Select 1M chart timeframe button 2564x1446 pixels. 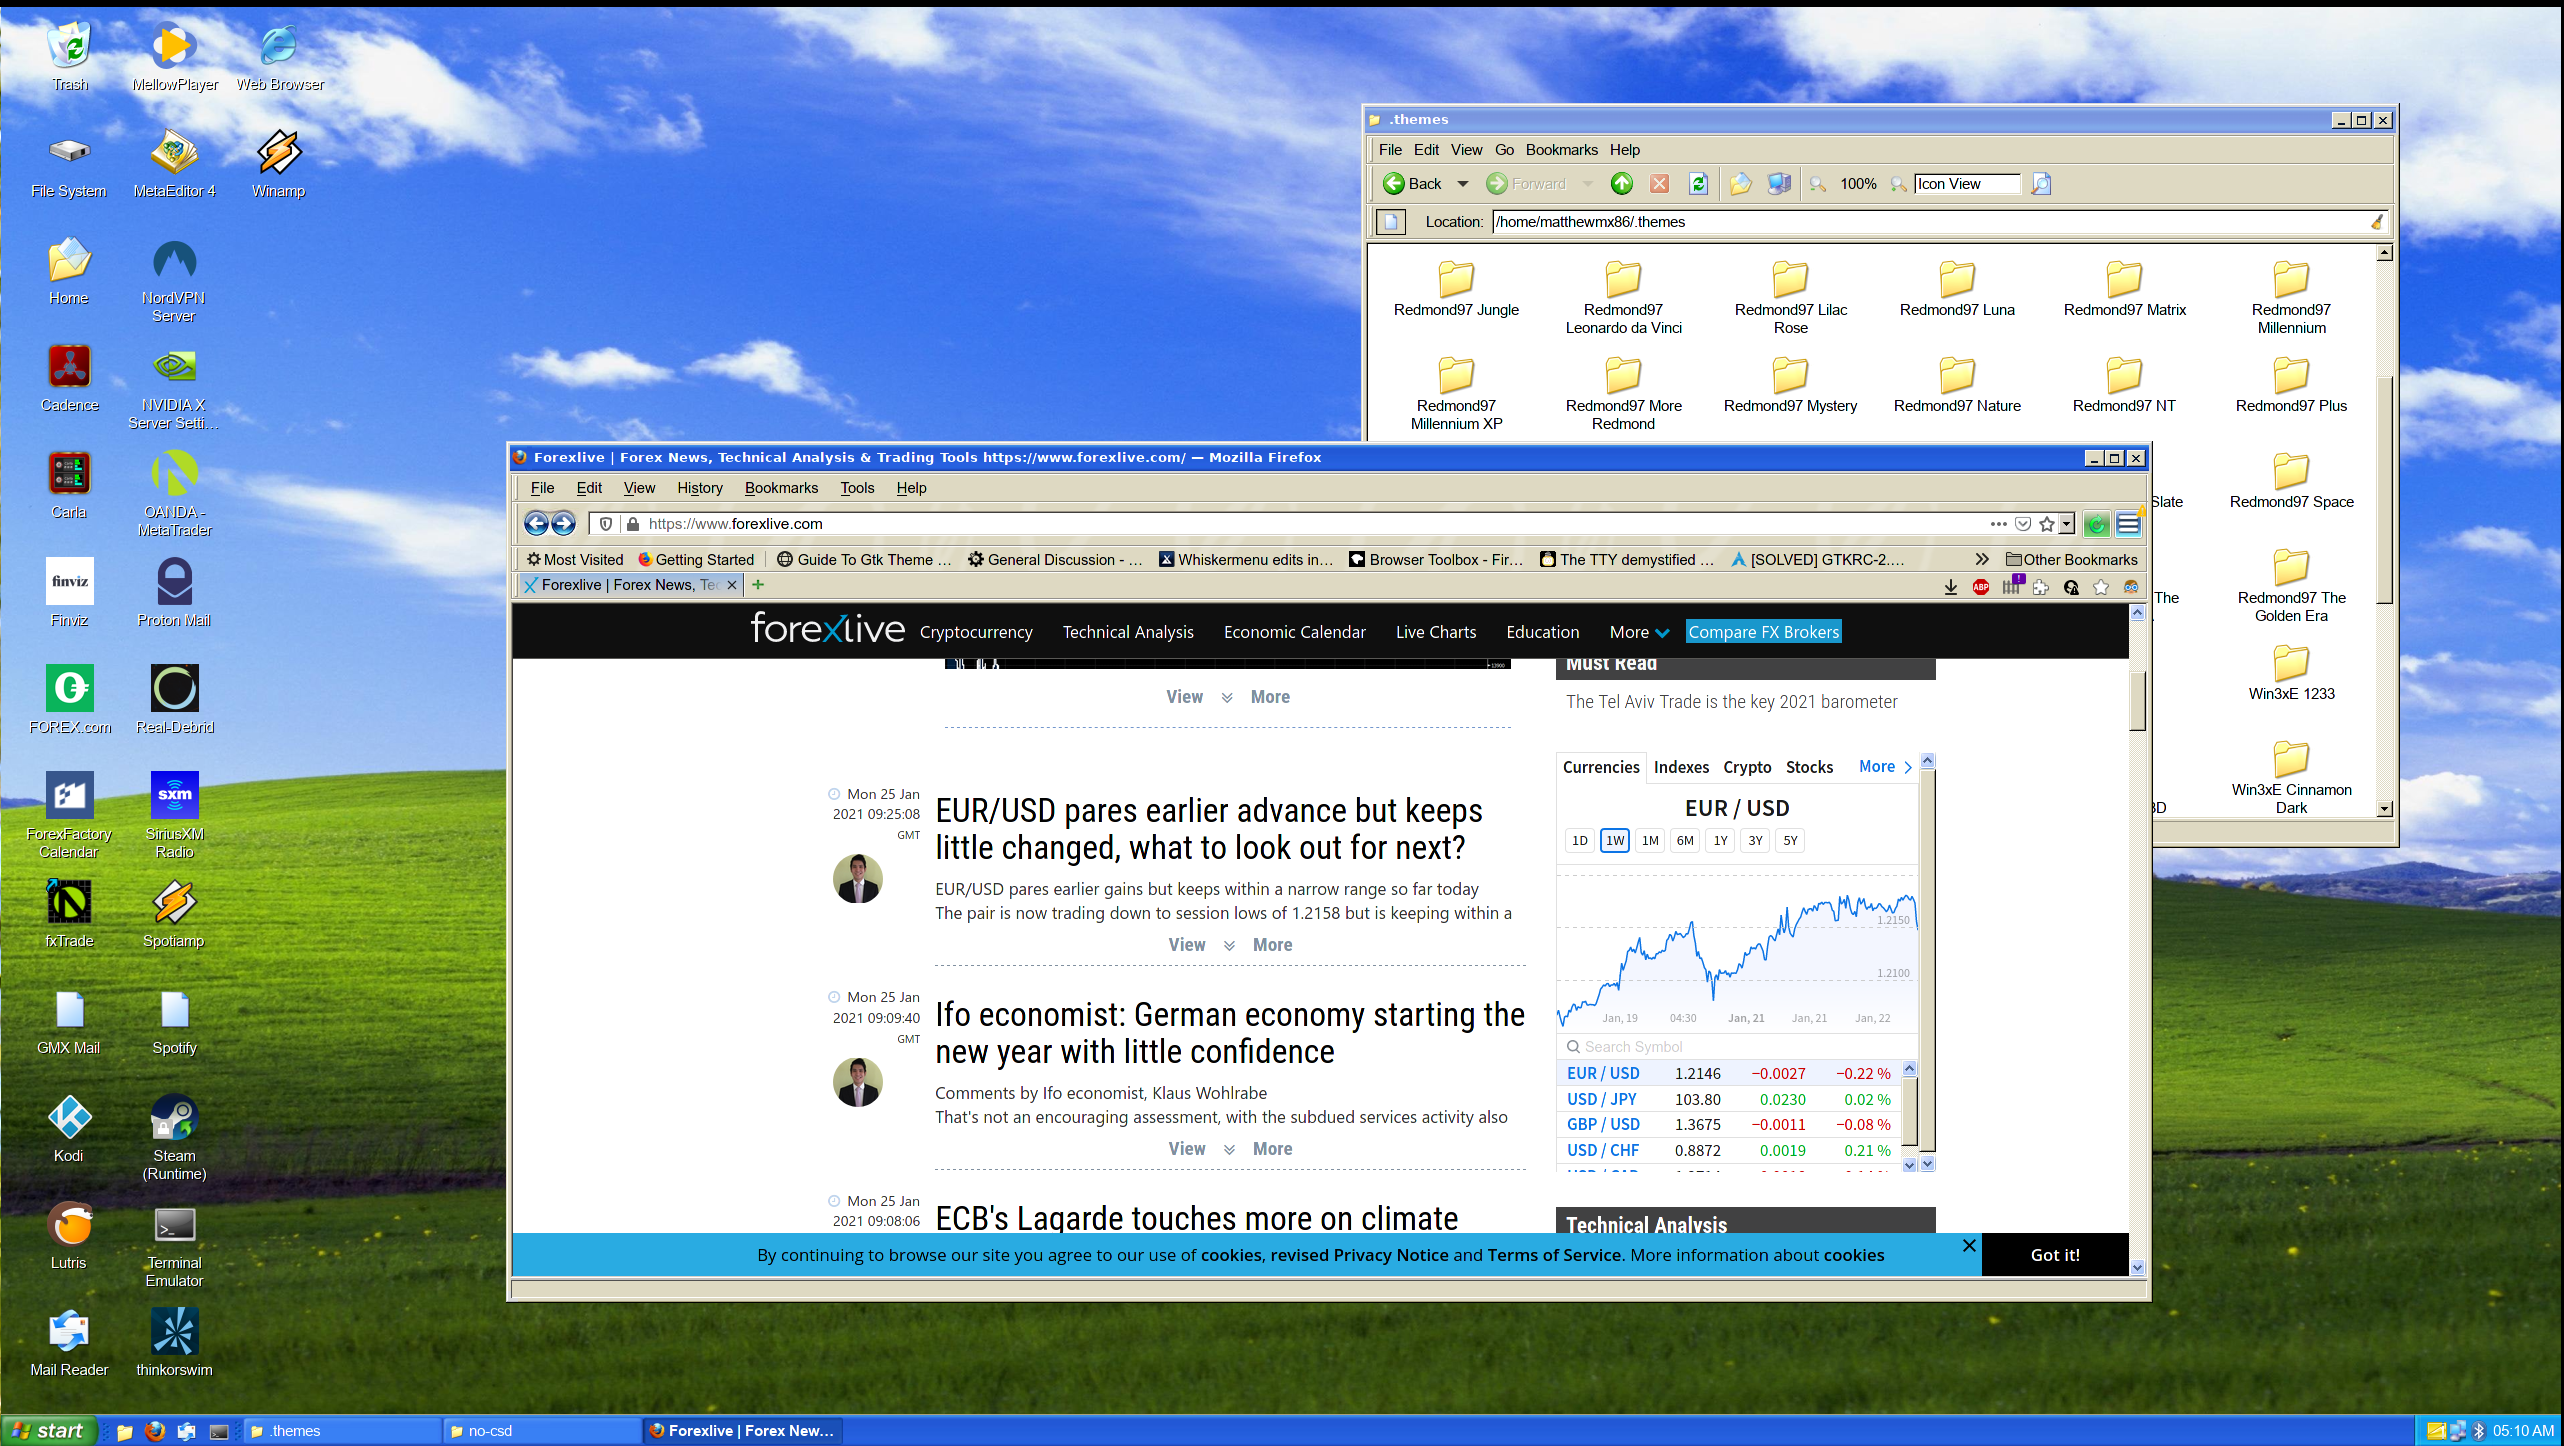point(1650,840)
